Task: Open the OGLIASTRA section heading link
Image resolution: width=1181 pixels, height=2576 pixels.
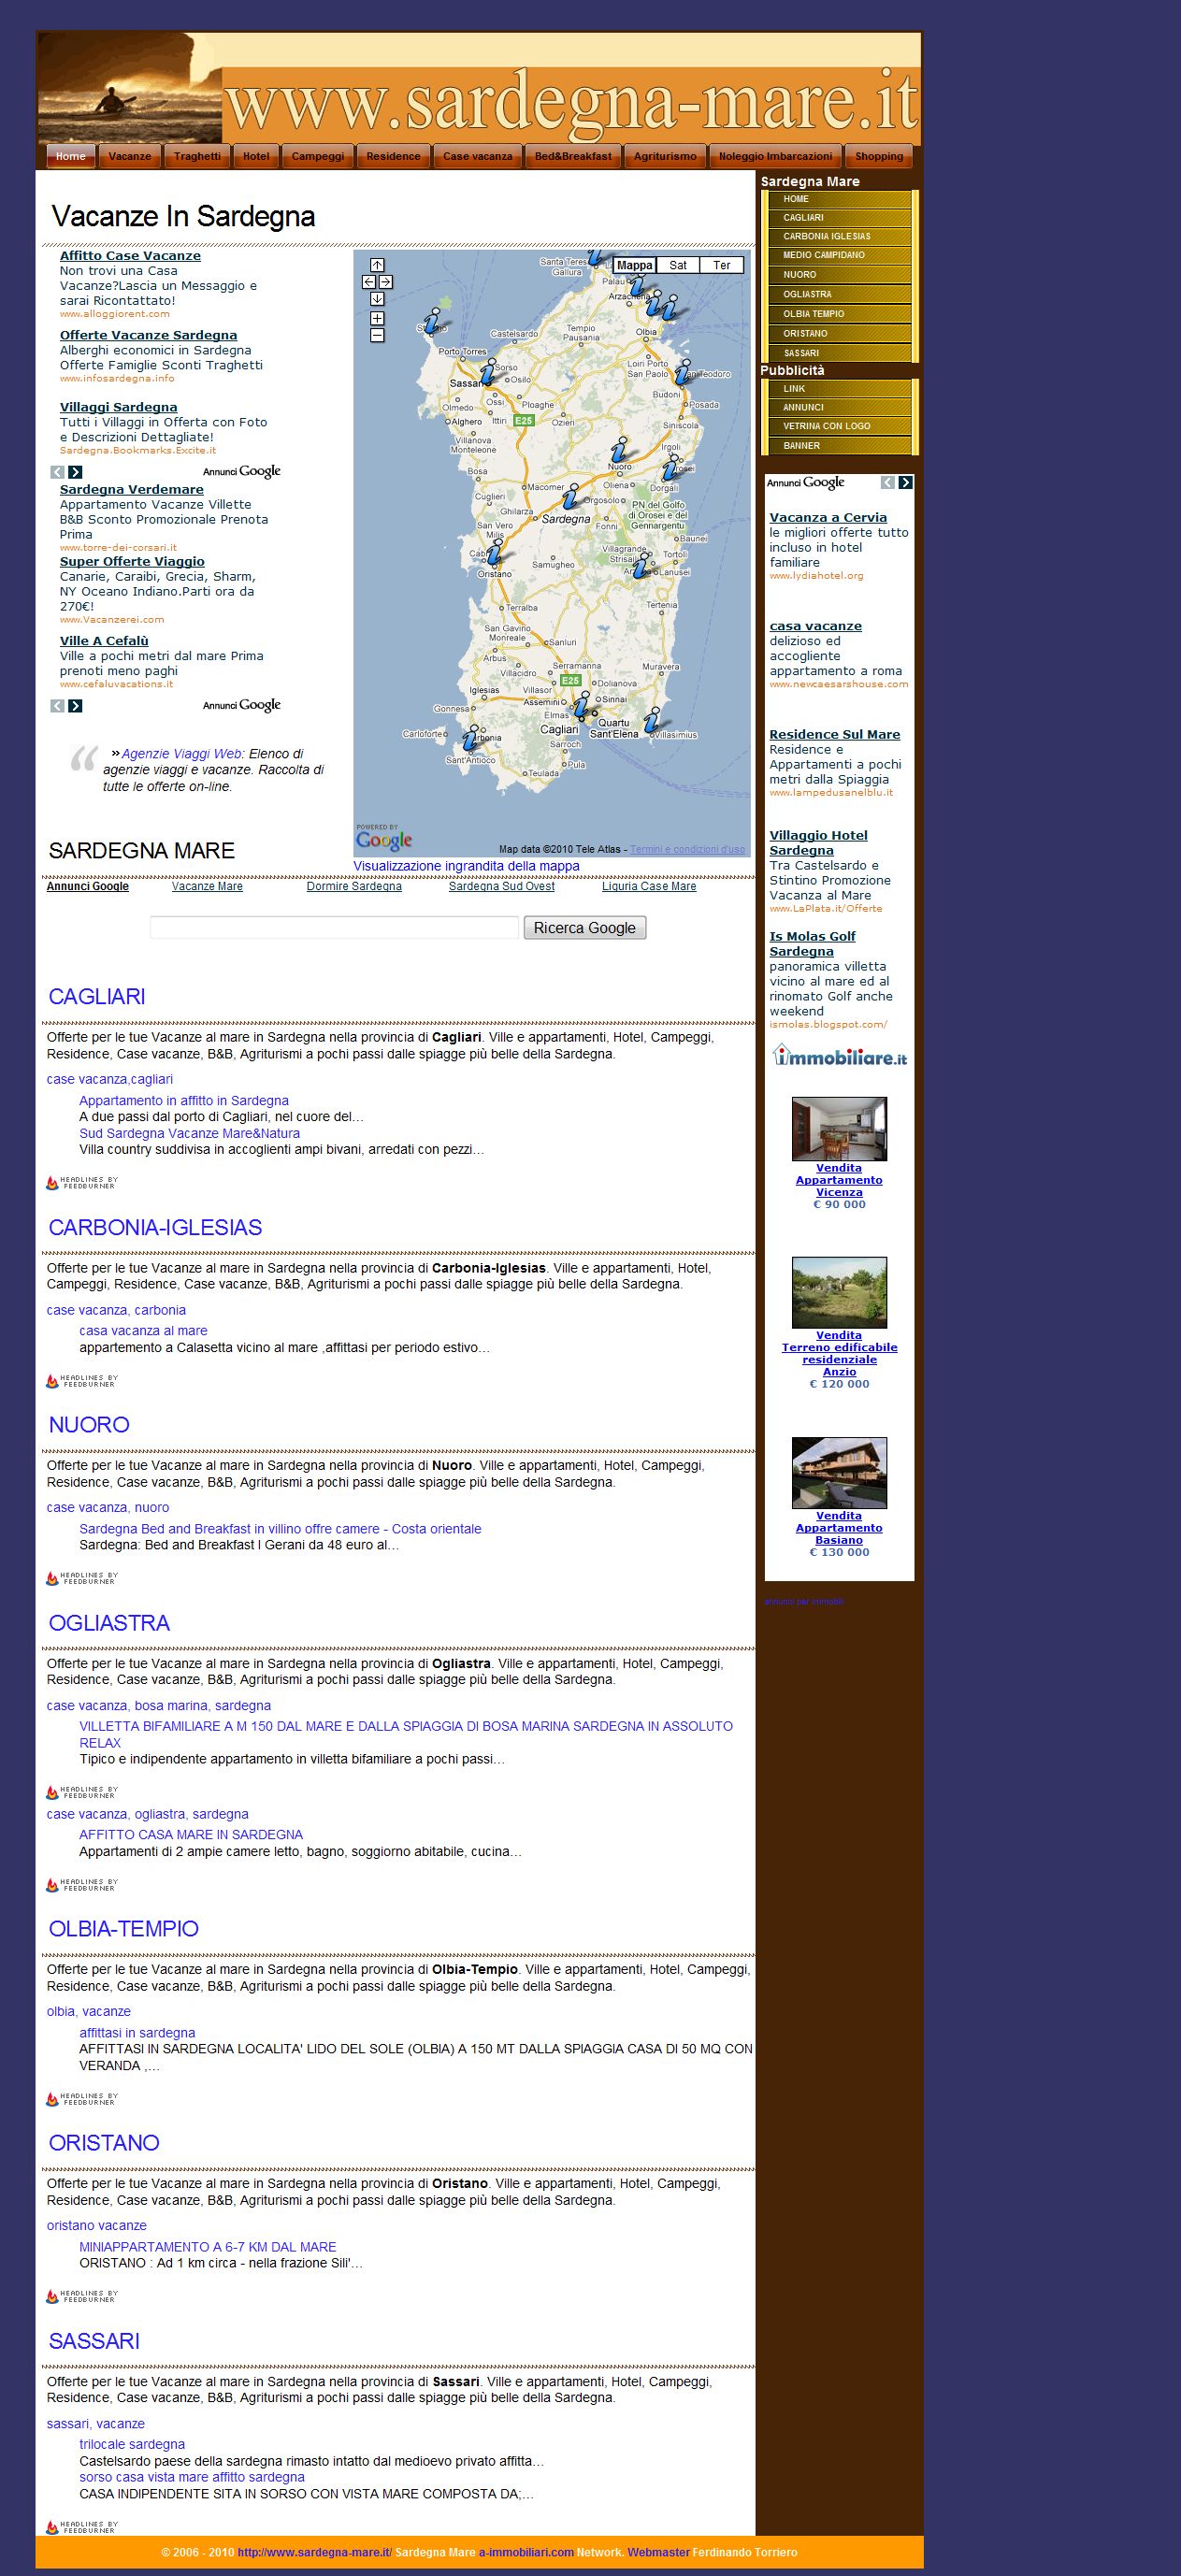Action: (x=109, y=1623)
